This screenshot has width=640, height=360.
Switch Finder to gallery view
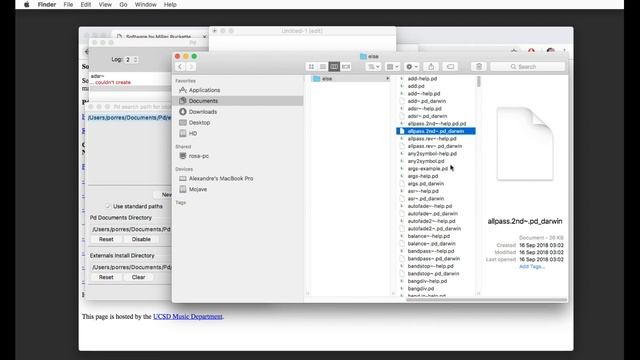point(346,67)
